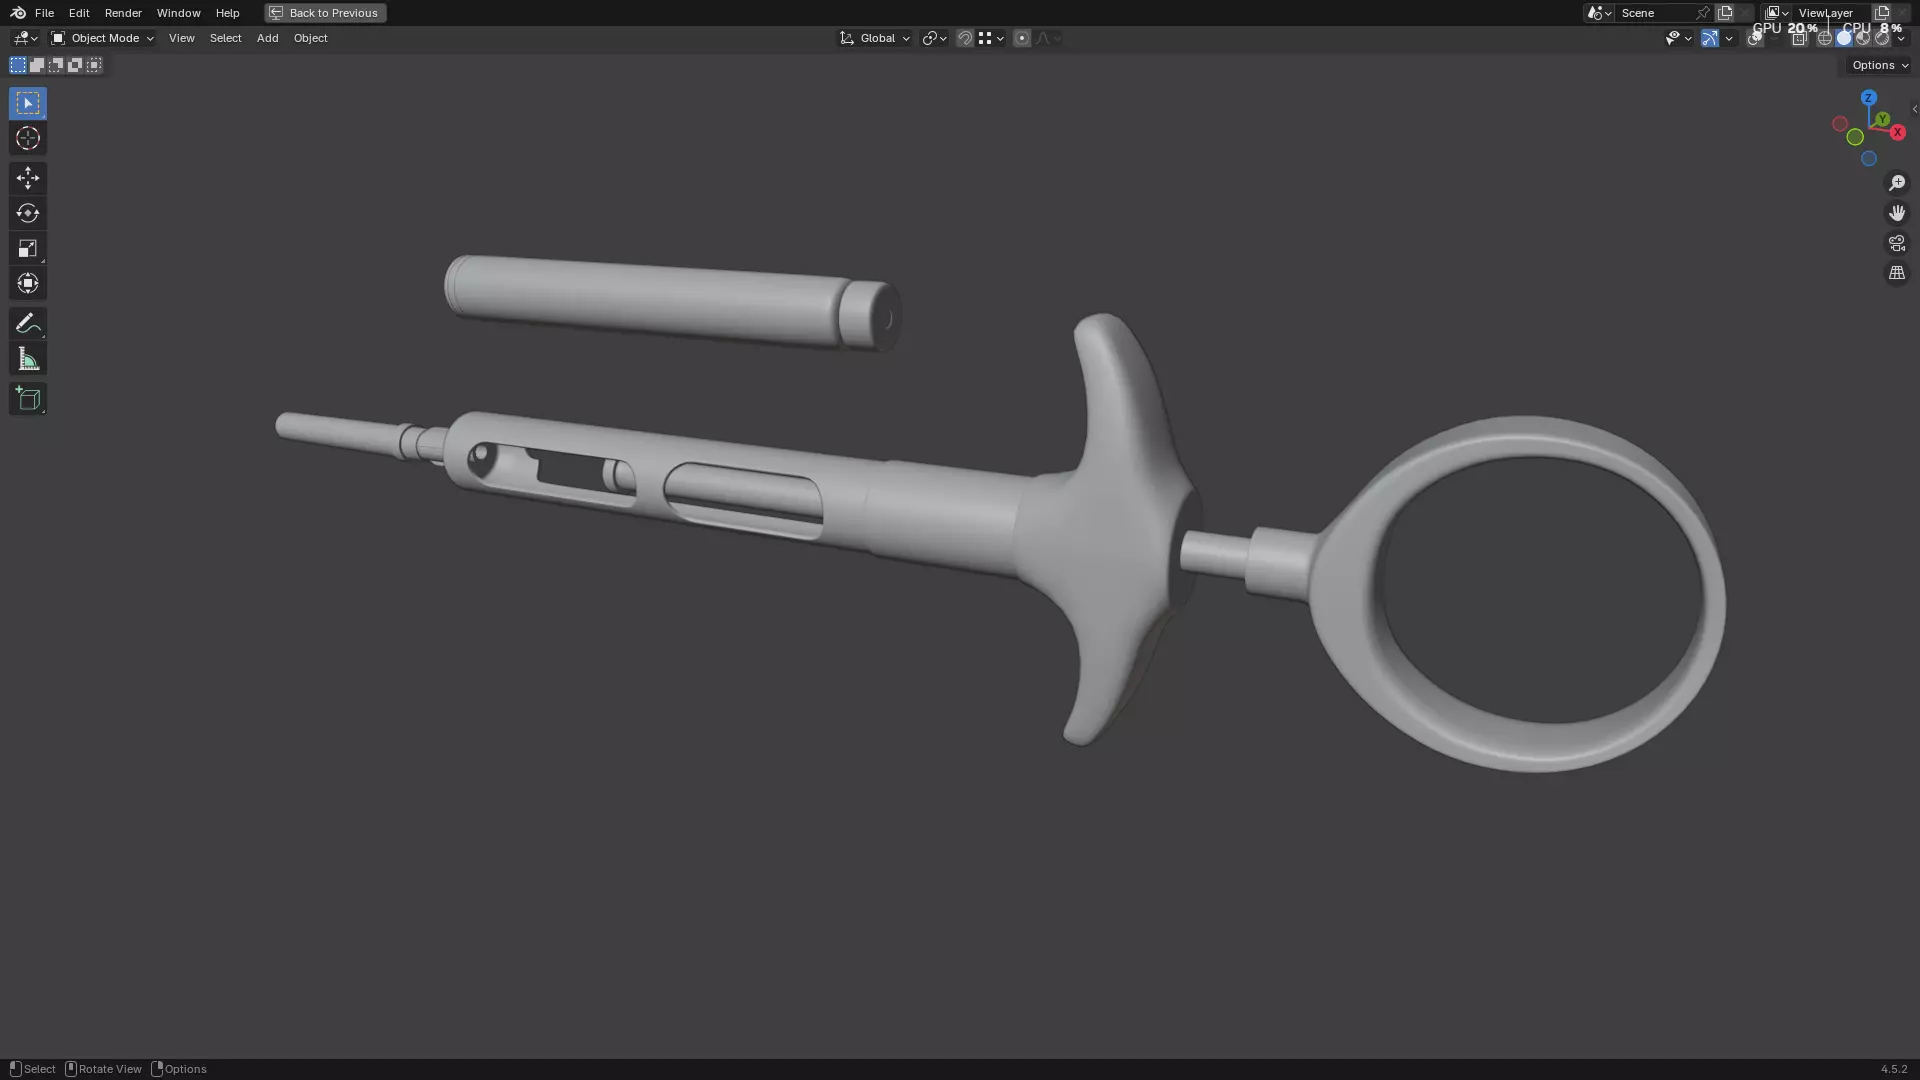Click the ViewLayer name field
1920x1080 pixels.
point(1832,13)
